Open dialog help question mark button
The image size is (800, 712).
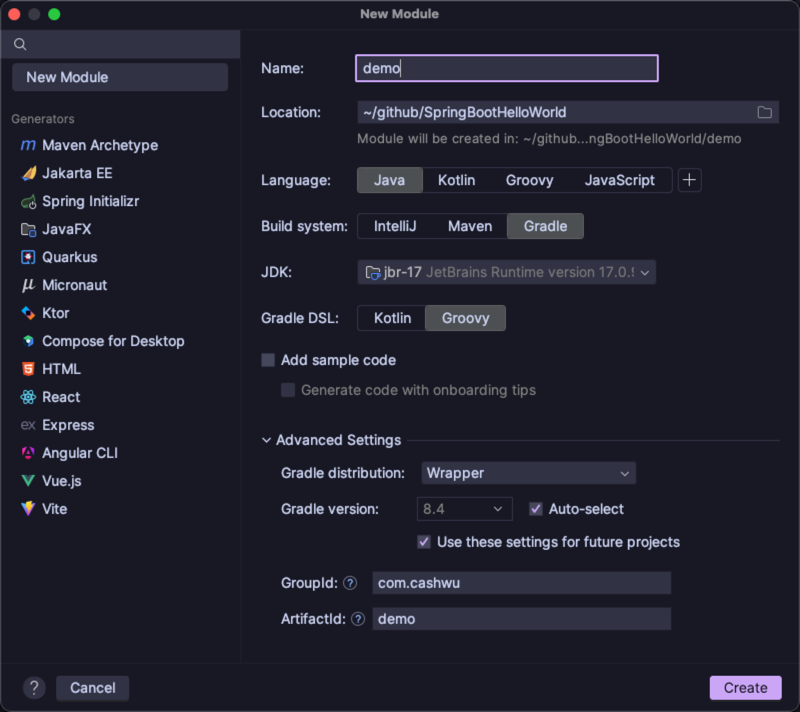(x=34, y=688)
